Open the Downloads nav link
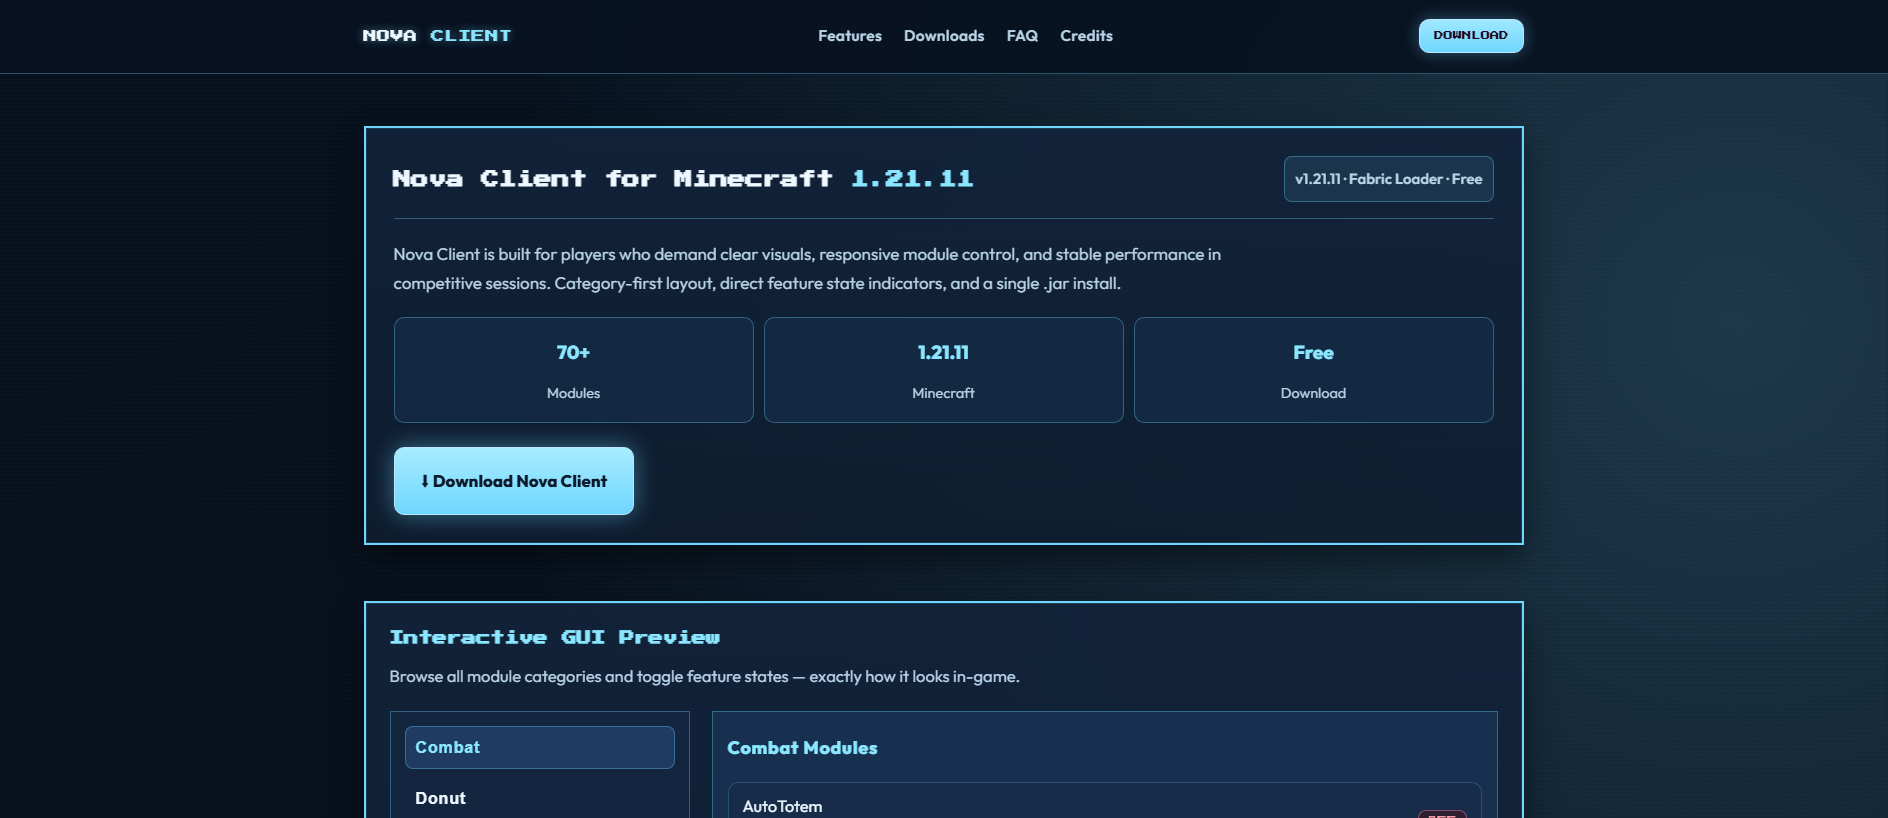1888x818 pixels. click(944, 36)
